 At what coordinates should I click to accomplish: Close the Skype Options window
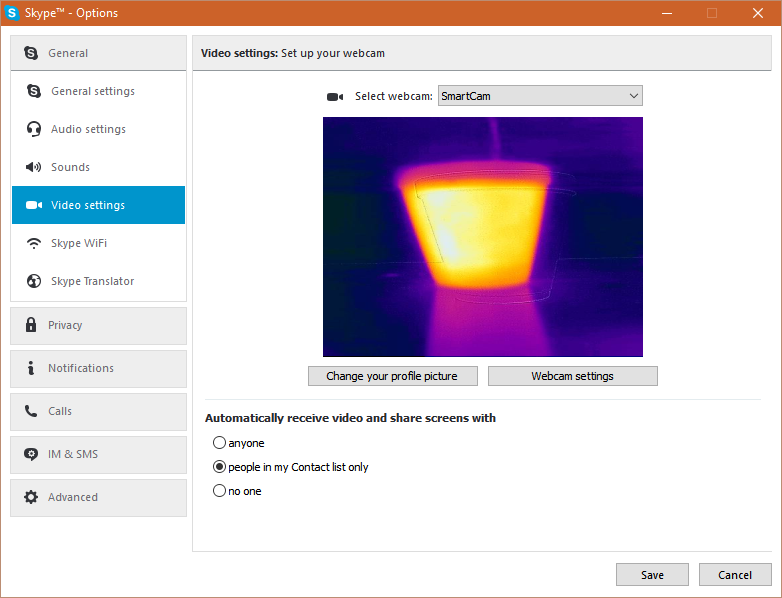tap(758, 13)
